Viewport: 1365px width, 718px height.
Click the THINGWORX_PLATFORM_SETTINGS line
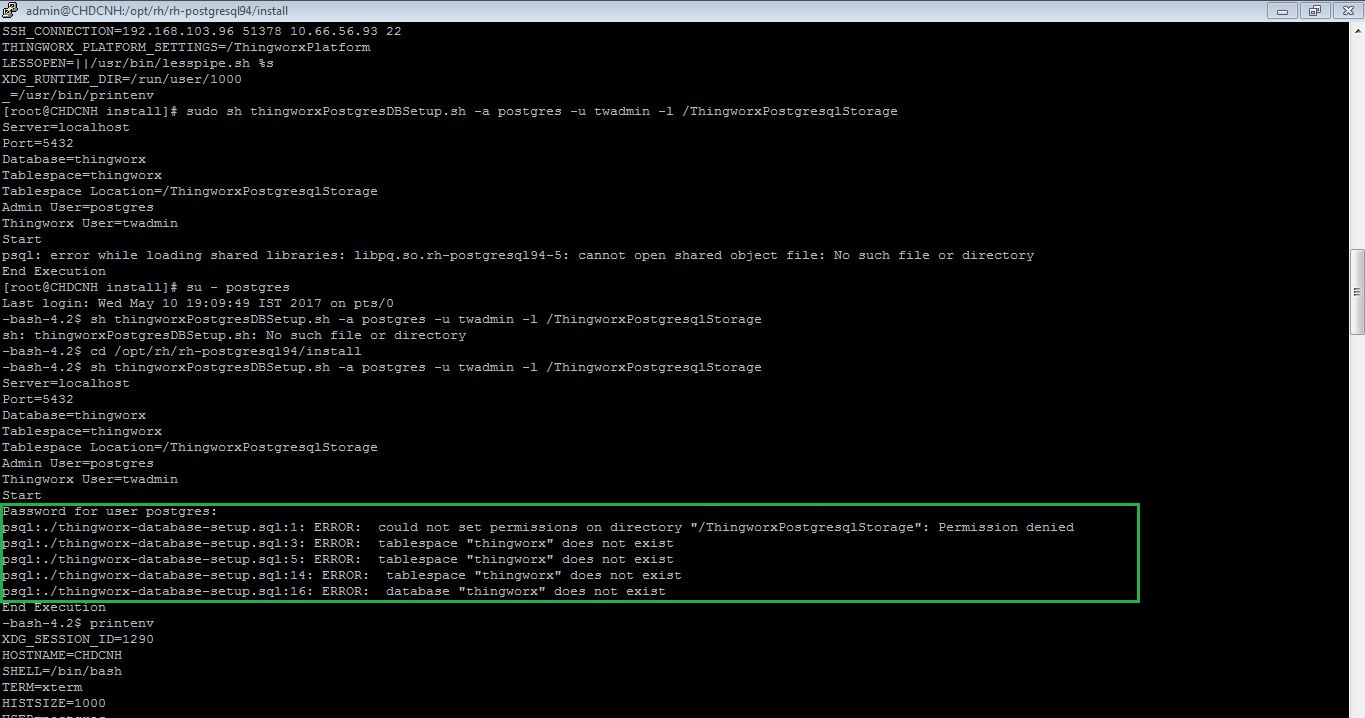pos(186,47)
